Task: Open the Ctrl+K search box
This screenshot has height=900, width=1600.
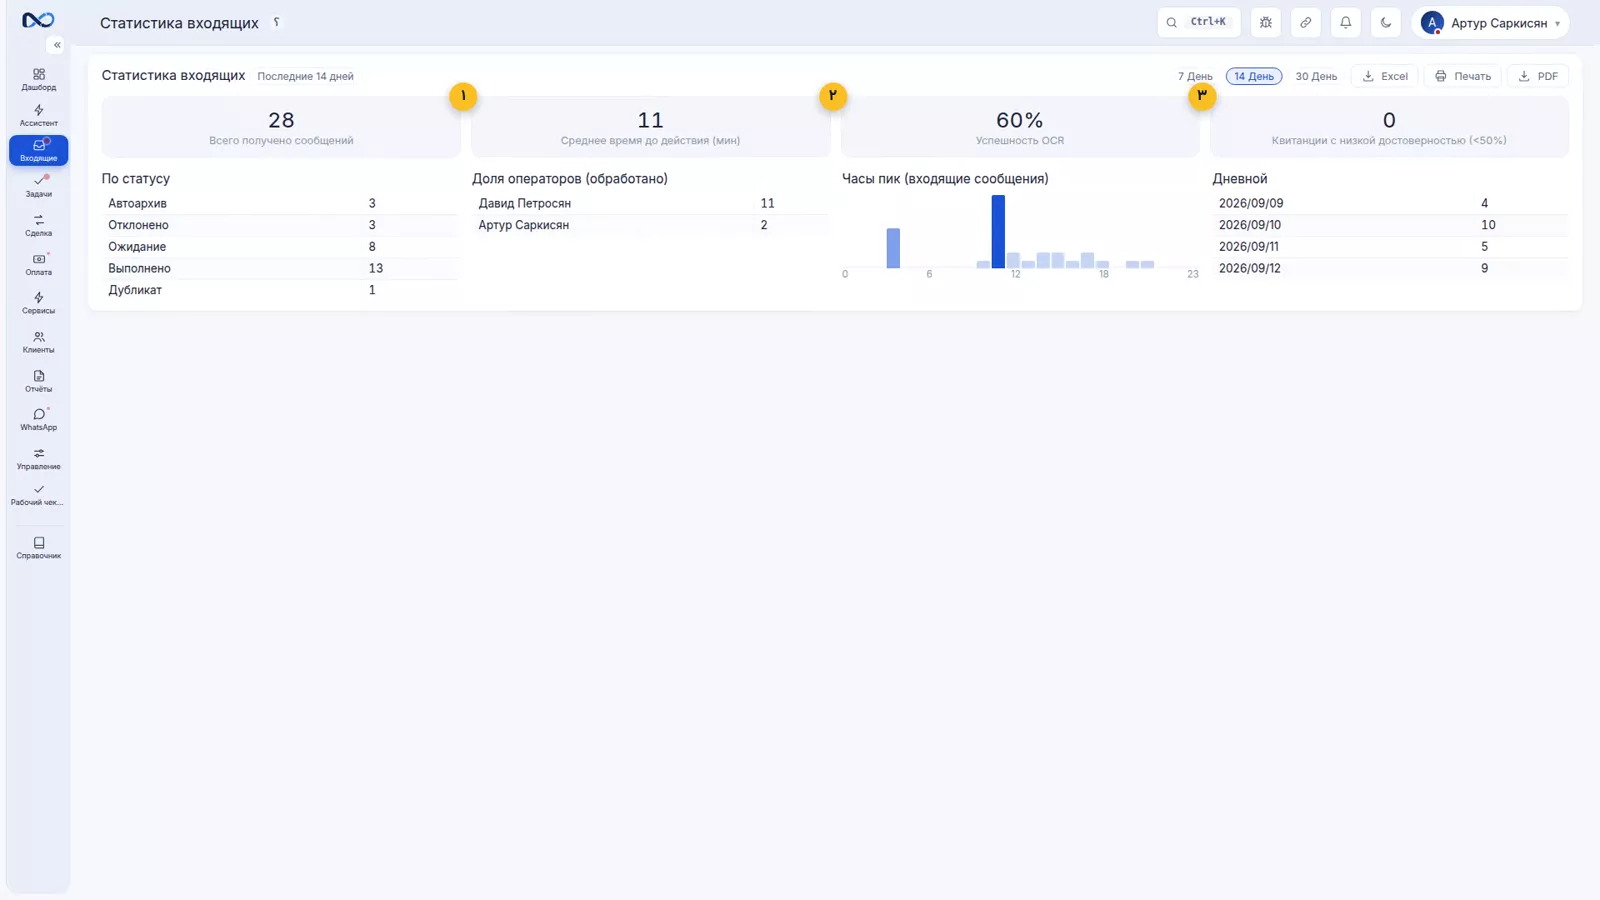Action: [1198, 22]
